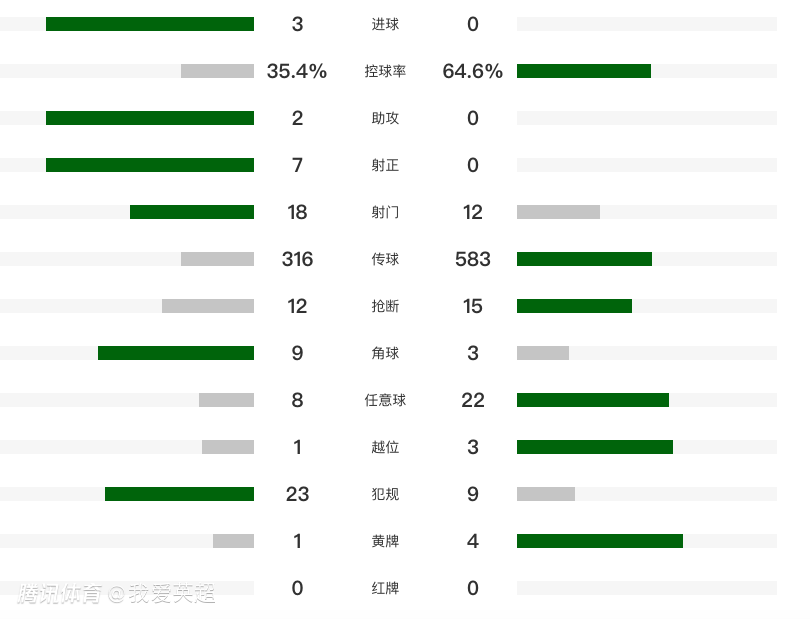Image resolution: width=810 pixels, height=619 pixels.
Task: Click the right green 越位 bar
Action: click(595, 447)
